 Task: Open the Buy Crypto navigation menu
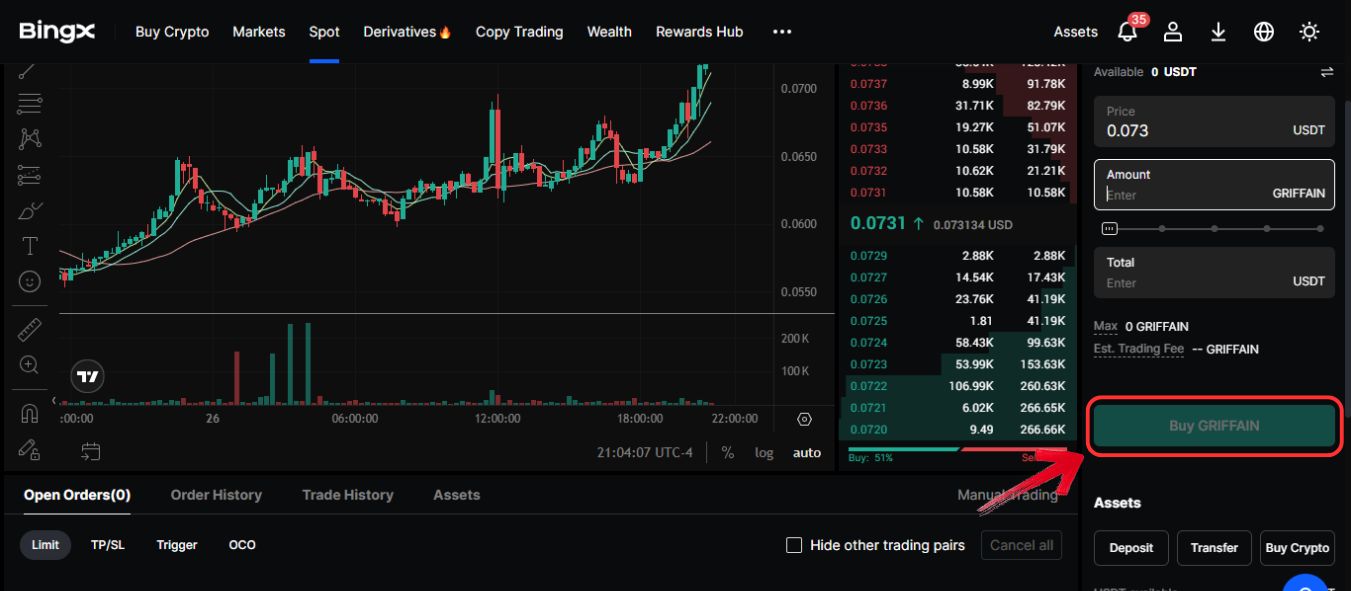pyautogui.click(x=172, y=32)
